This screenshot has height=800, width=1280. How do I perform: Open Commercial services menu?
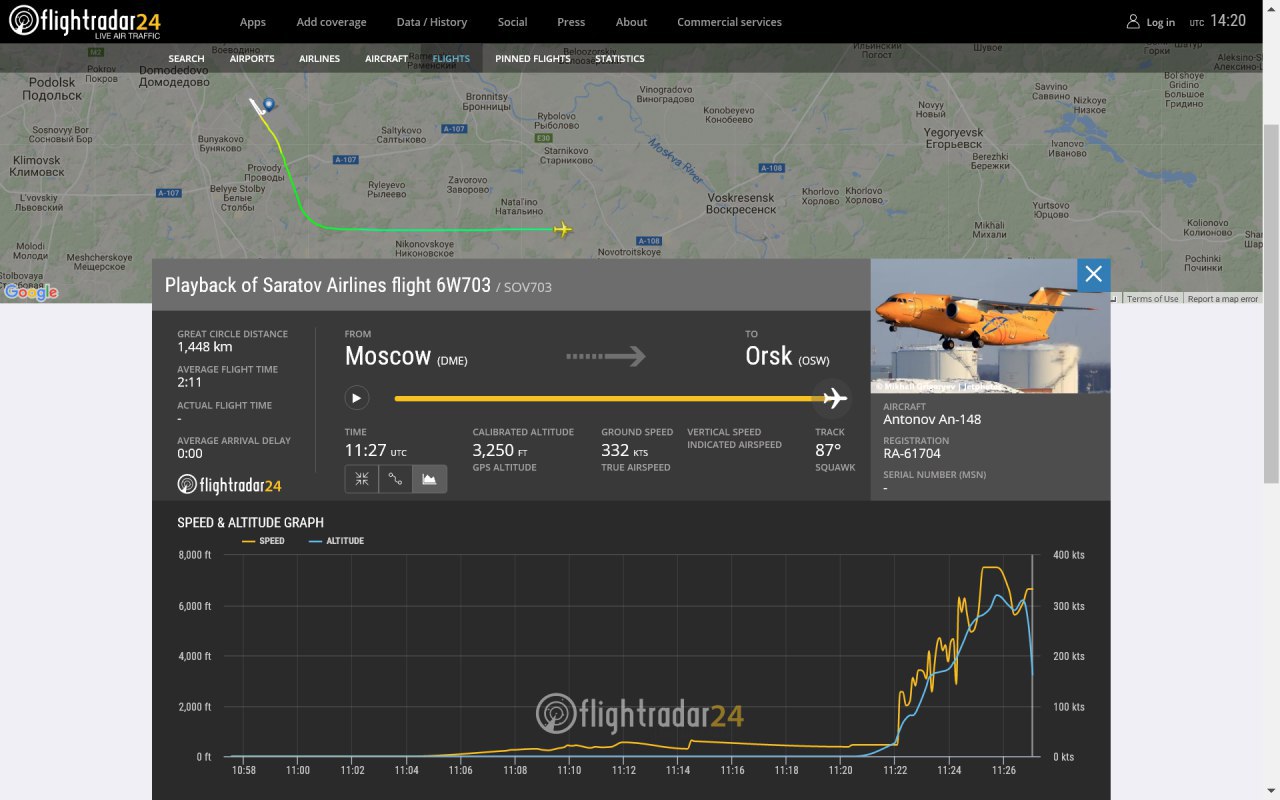pos(729,22)
